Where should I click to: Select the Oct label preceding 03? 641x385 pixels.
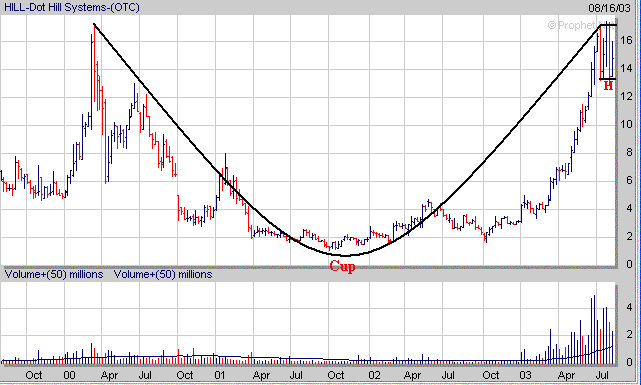coord(491,375)
